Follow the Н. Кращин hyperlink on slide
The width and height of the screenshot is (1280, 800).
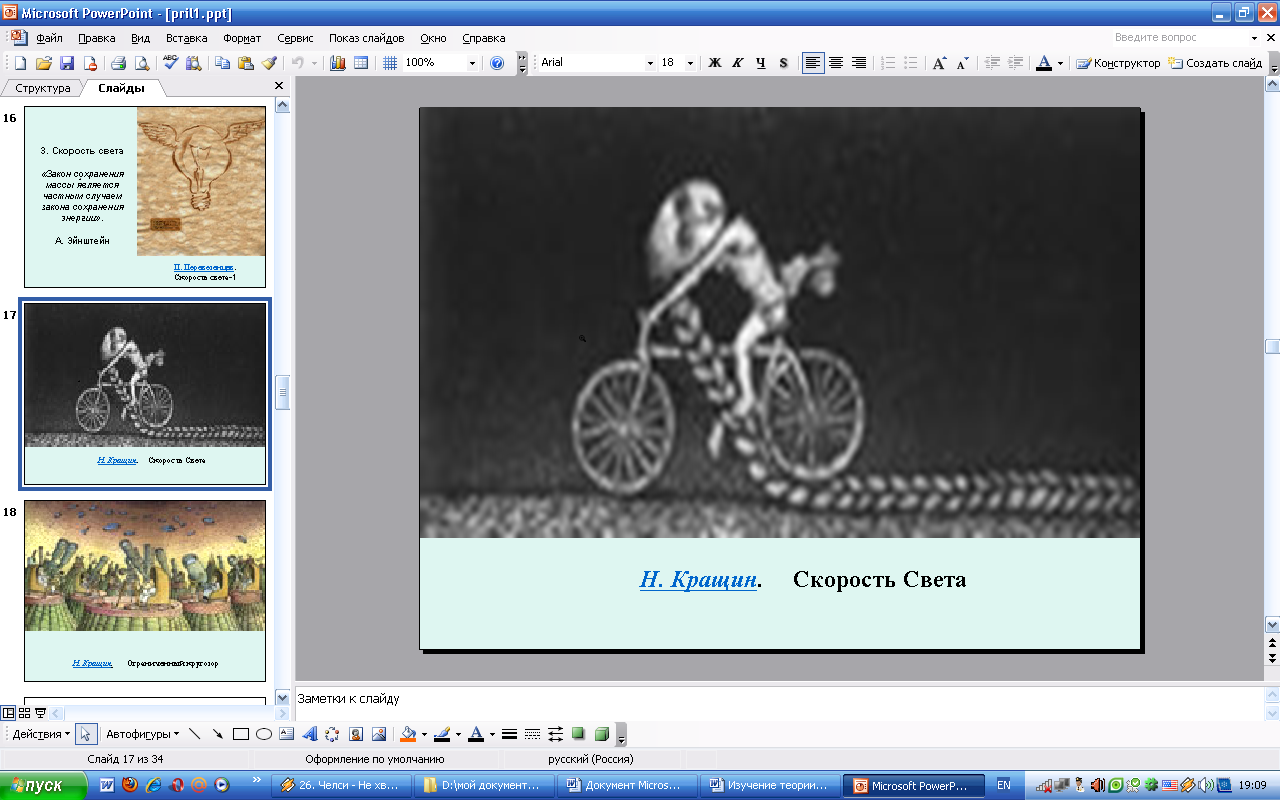tap(698, 579)
